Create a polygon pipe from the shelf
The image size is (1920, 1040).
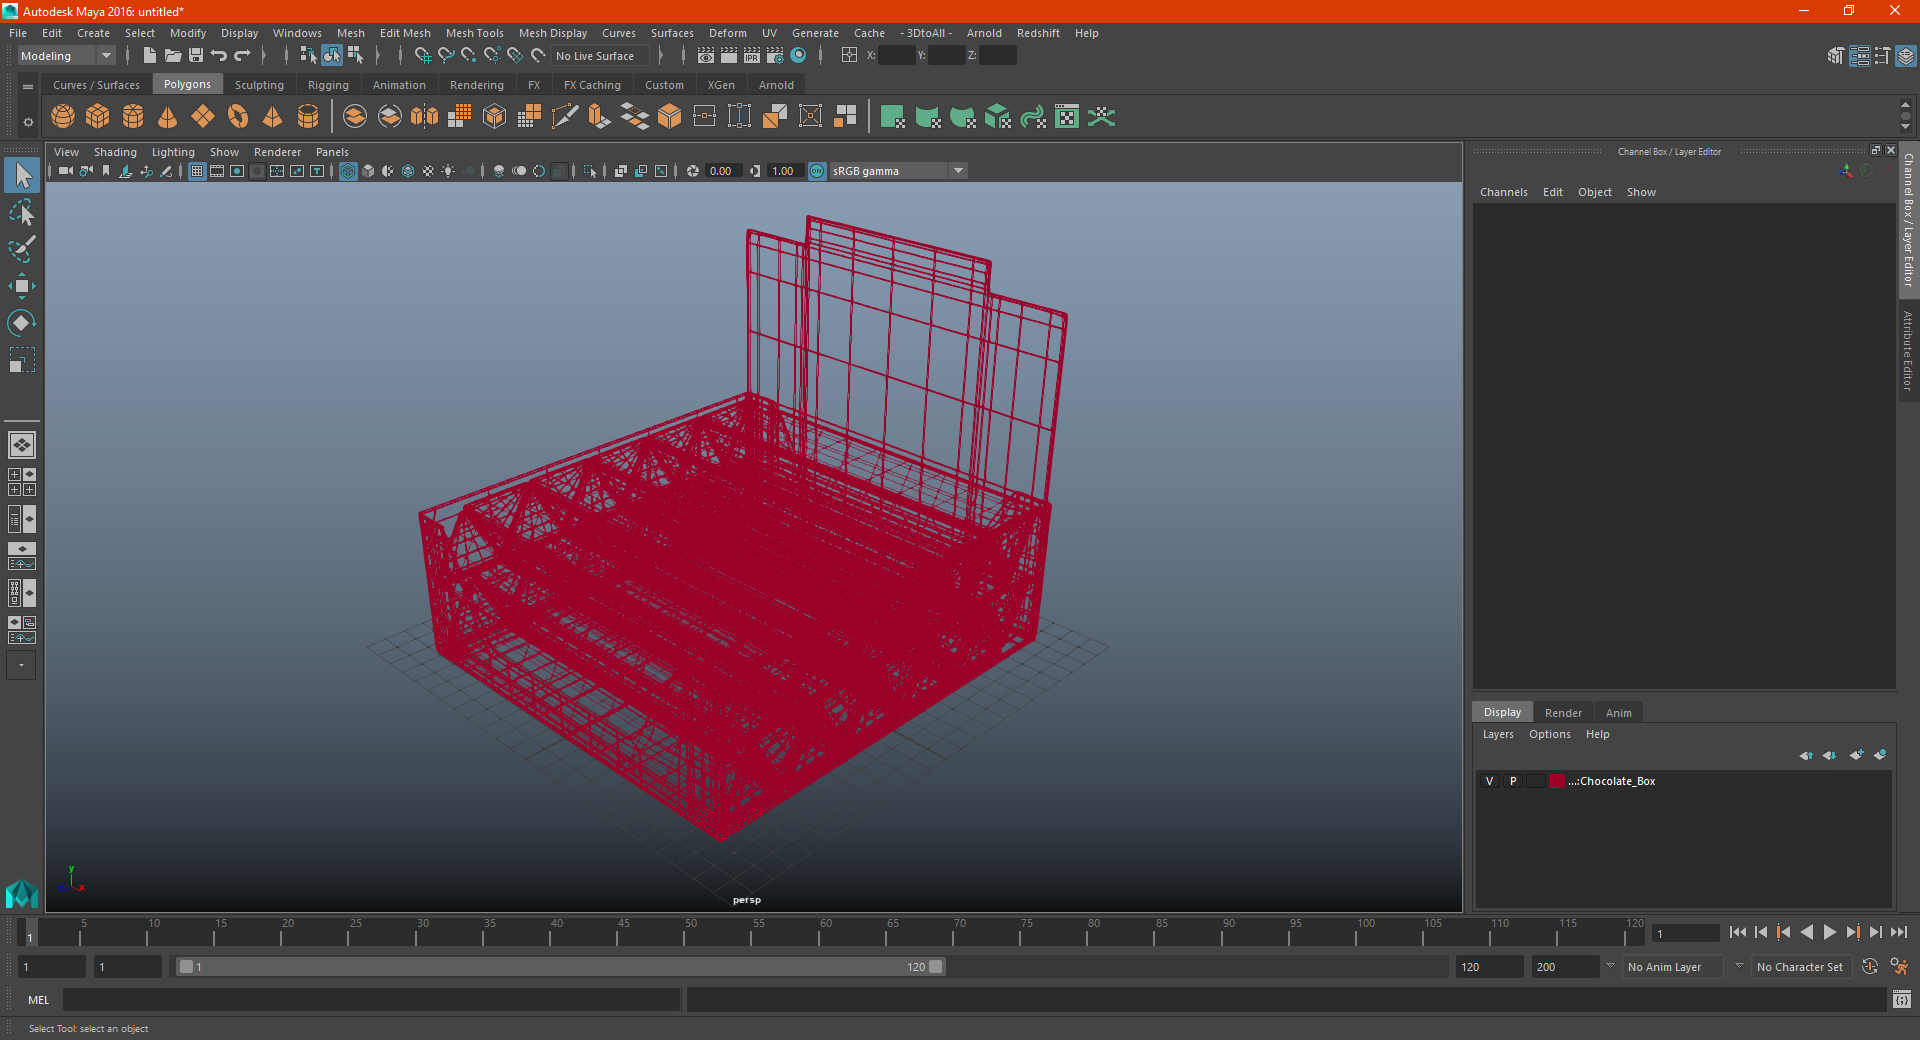click(x=308, y=117)
